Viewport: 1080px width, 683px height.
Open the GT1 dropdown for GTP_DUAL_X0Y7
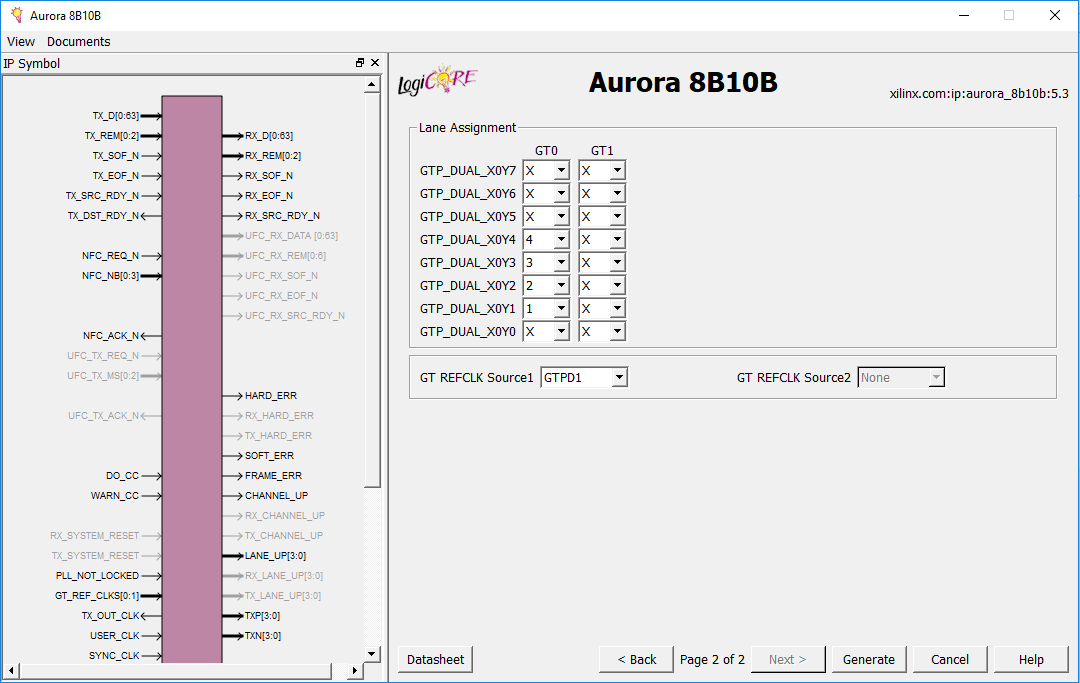(618, 170)
